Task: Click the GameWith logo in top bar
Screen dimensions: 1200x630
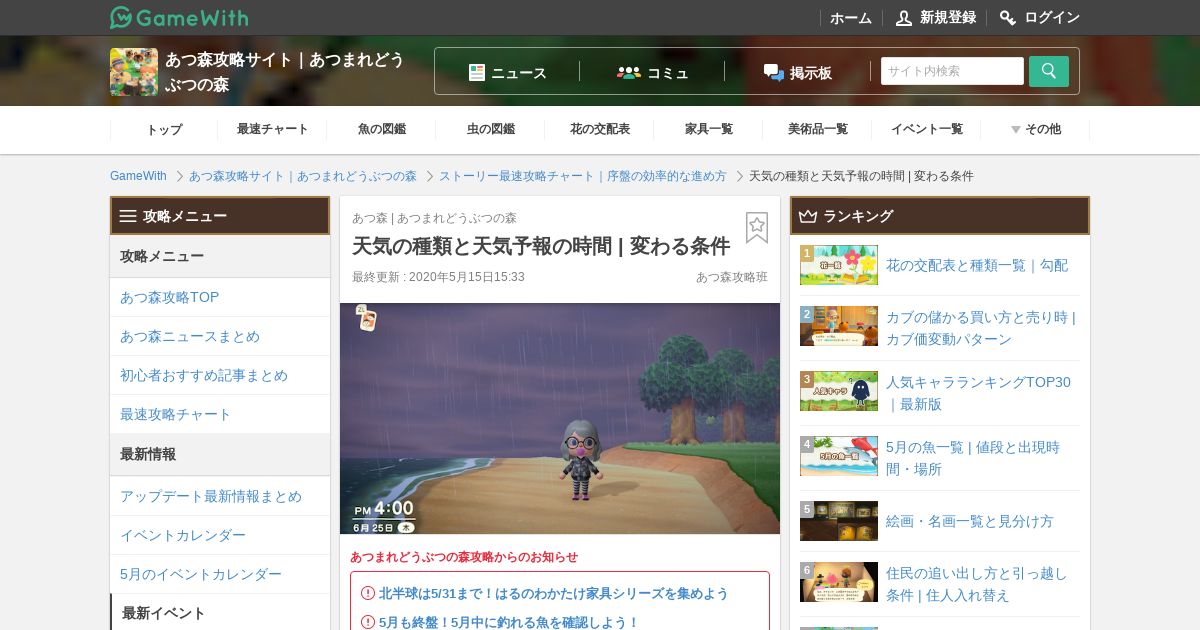Action: (x=179, y=17)
